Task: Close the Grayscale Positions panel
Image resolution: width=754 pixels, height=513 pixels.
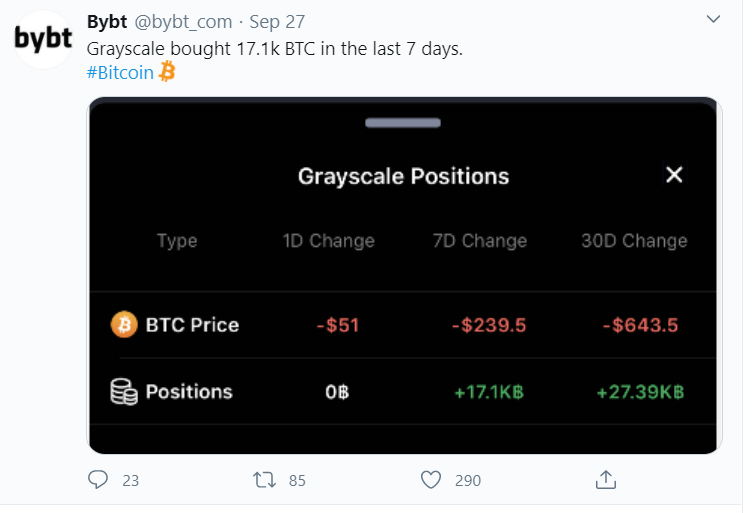Action: 674,175
